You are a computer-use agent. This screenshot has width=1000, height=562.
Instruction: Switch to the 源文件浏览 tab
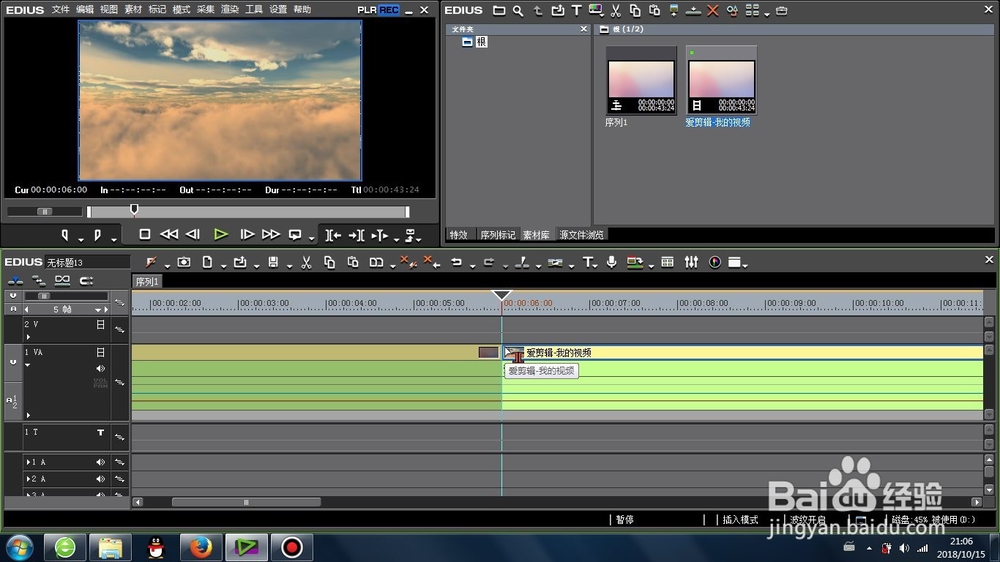tap(582, 235)
